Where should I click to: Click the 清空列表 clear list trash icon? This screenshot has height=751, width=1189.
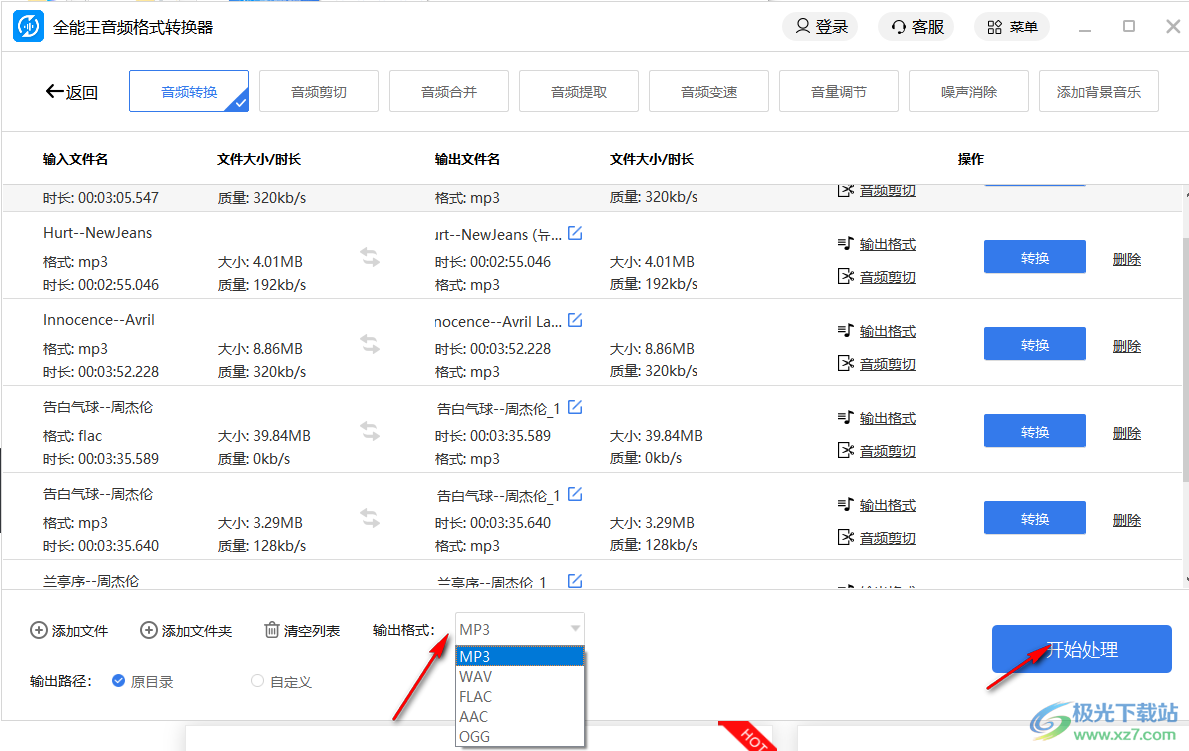(x=271, y=630)
